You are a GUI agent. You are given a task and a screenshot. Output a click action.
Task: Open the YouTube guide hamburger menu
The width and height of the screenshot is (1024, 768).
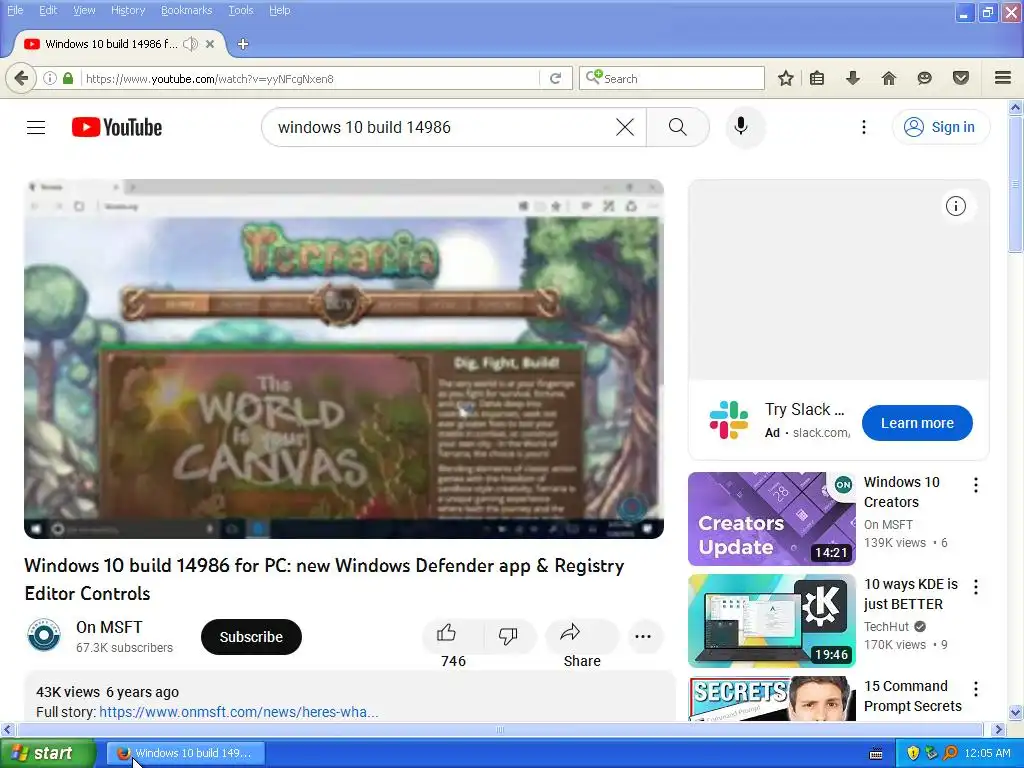click(x=36, y=127)
